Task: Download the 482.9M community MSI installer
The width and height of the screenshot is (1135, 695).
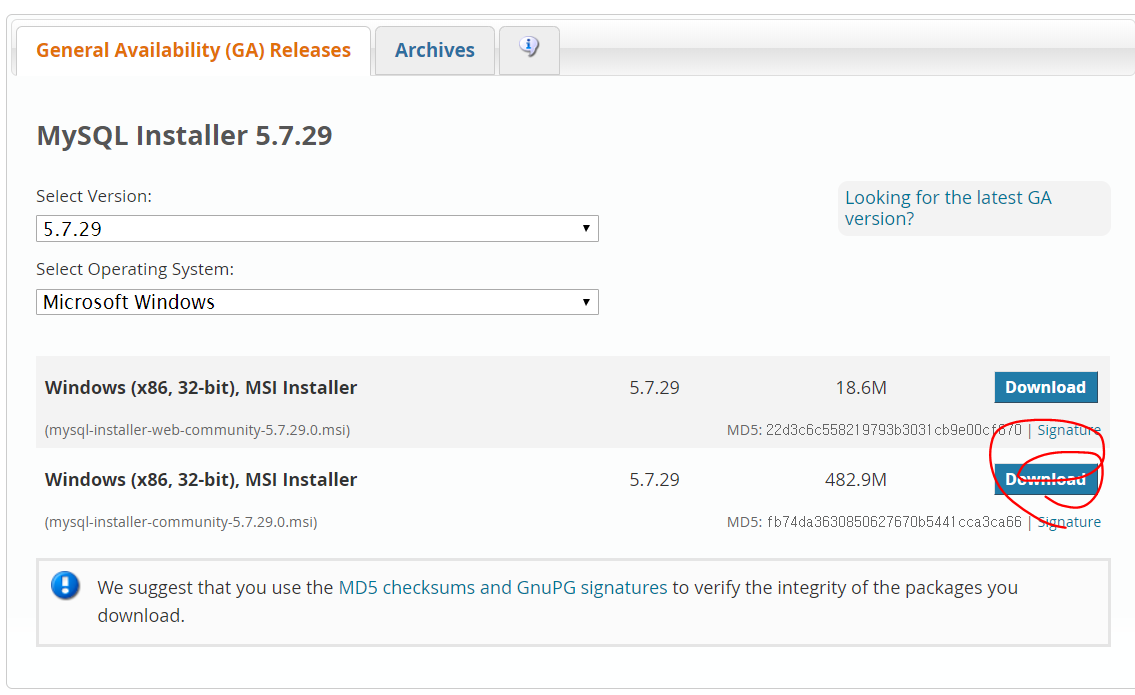Action: [x=1046, y=479]
